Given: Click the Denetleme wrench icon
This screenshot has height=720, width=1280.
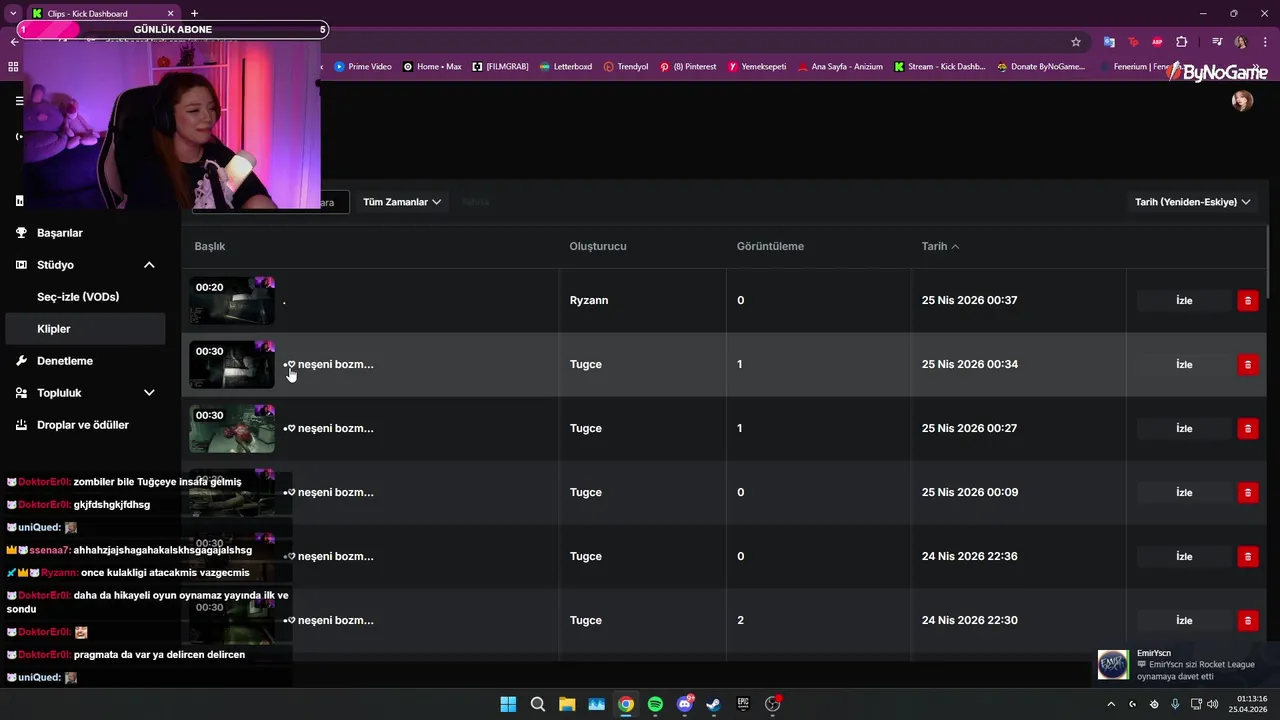Looking at the screenshot, I should (21, 361).
